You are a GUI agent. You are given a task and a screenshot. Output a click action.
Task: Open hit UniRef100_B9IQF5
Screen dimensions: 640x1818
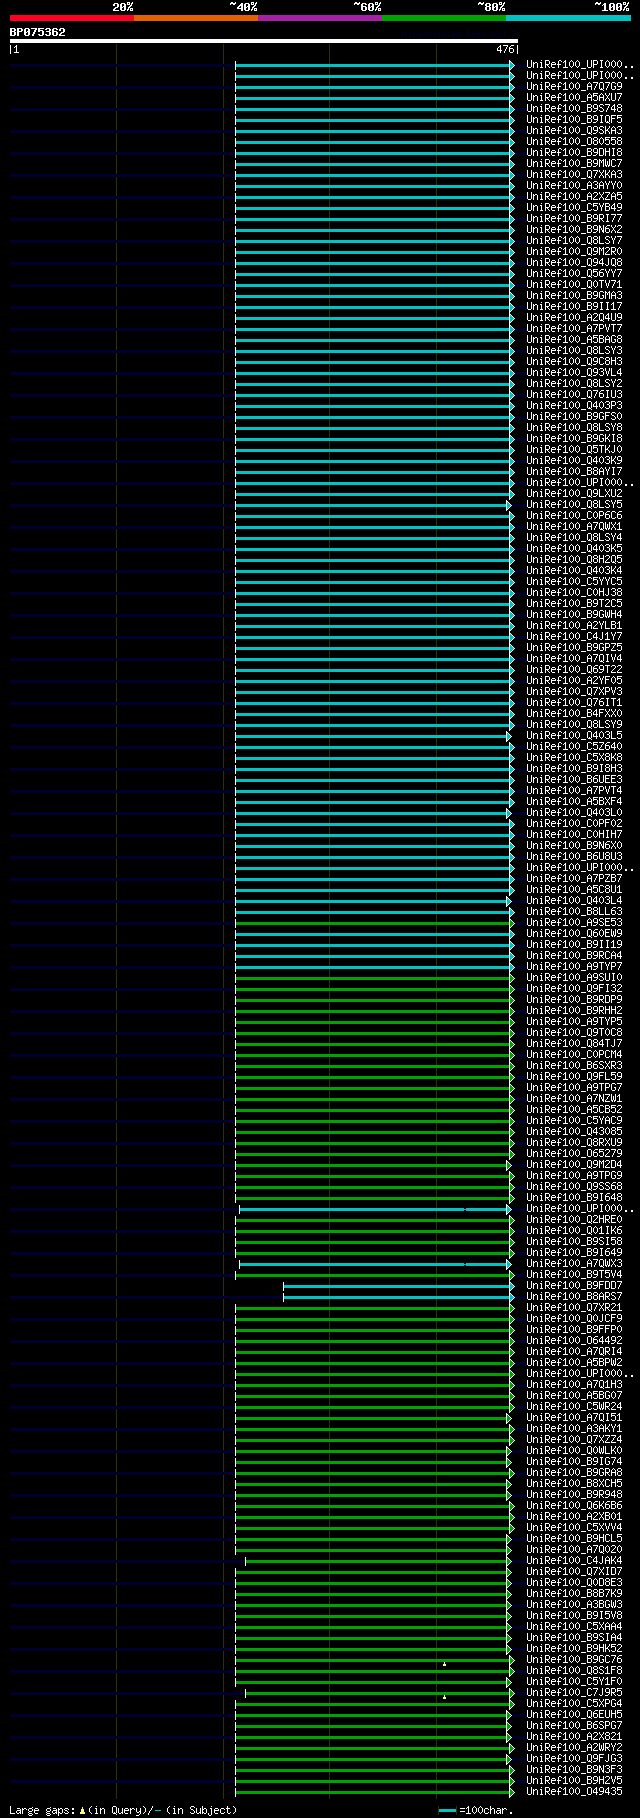[x=574, y=120]
